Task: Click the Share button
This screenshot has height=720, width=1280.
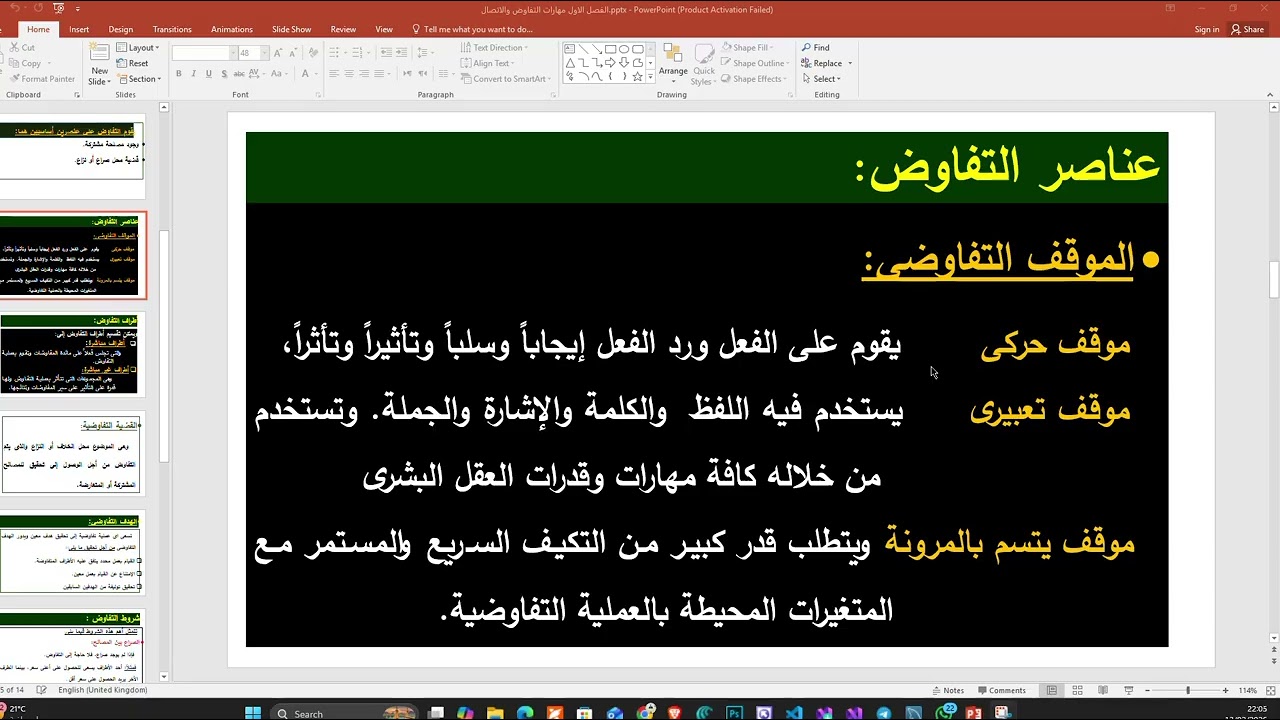Action: 1248,29
